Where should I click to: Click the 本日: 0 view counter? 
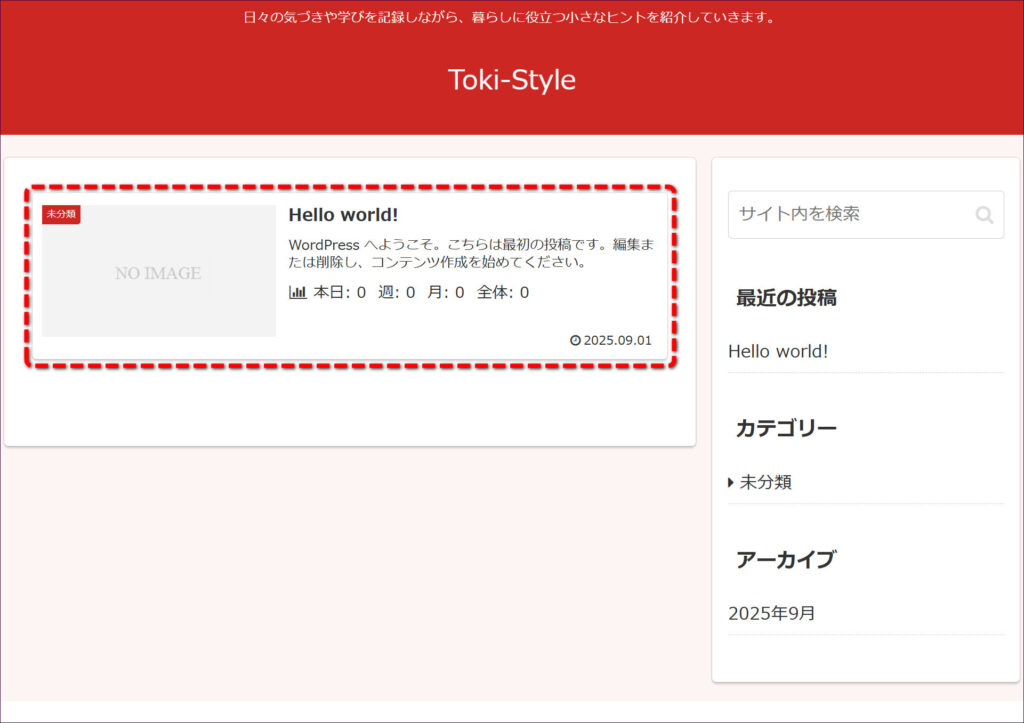(340, 293)
